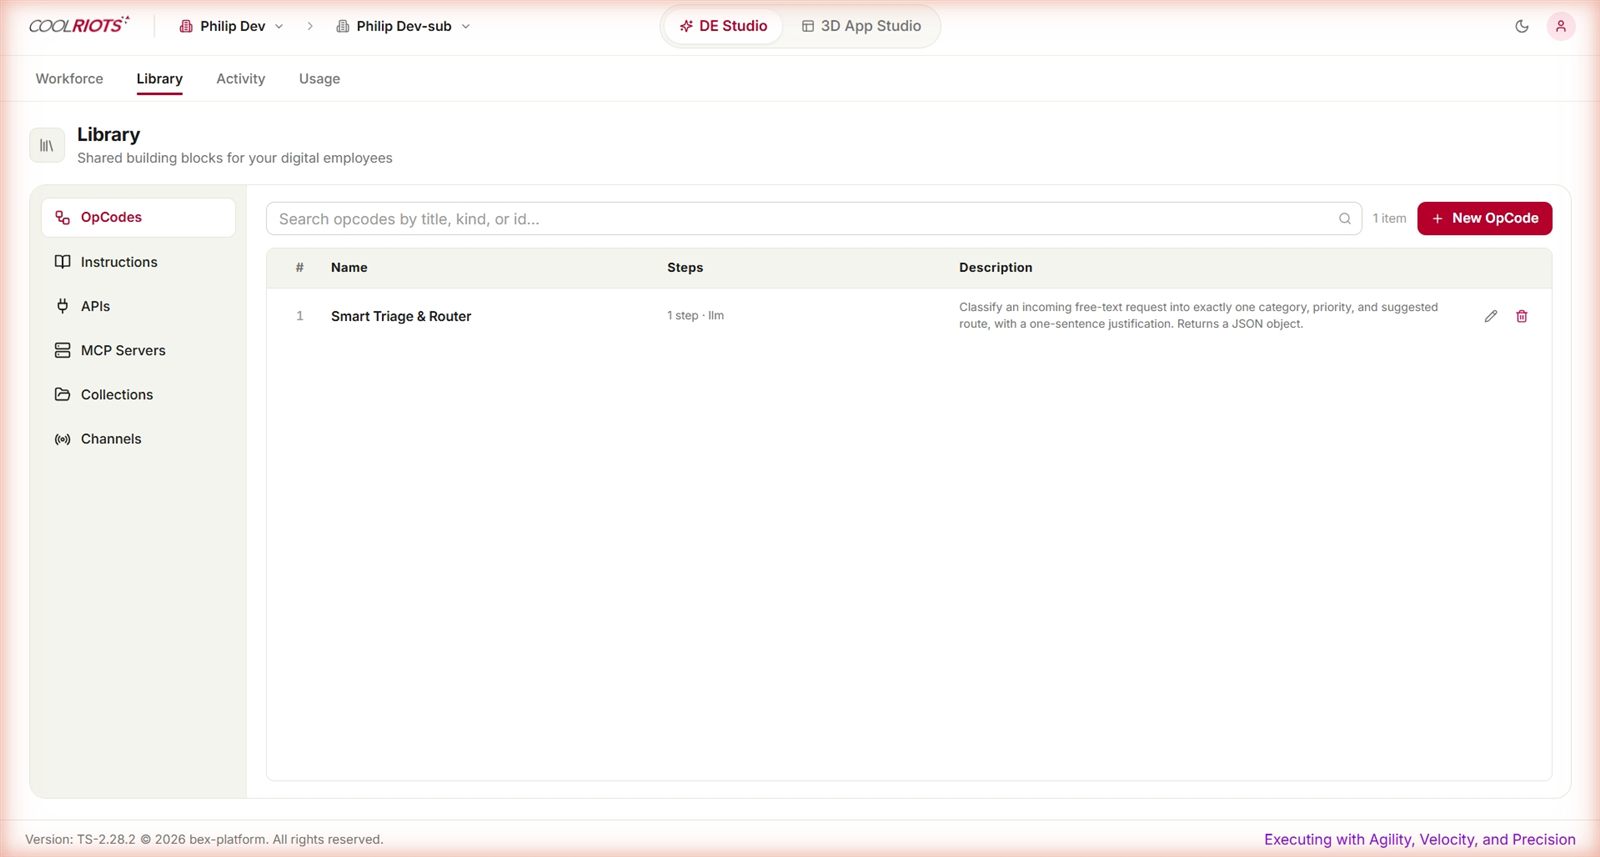Open the Smart Triage & Router row
This screenshot has width=1600, height=857.
point(909,316)
